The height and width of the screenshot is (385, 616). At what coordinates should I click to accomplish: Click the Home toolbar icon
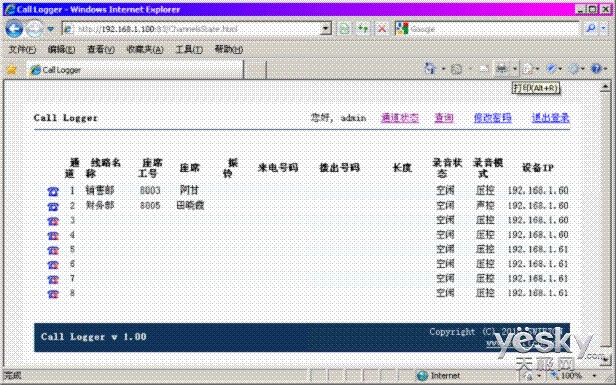431,69
